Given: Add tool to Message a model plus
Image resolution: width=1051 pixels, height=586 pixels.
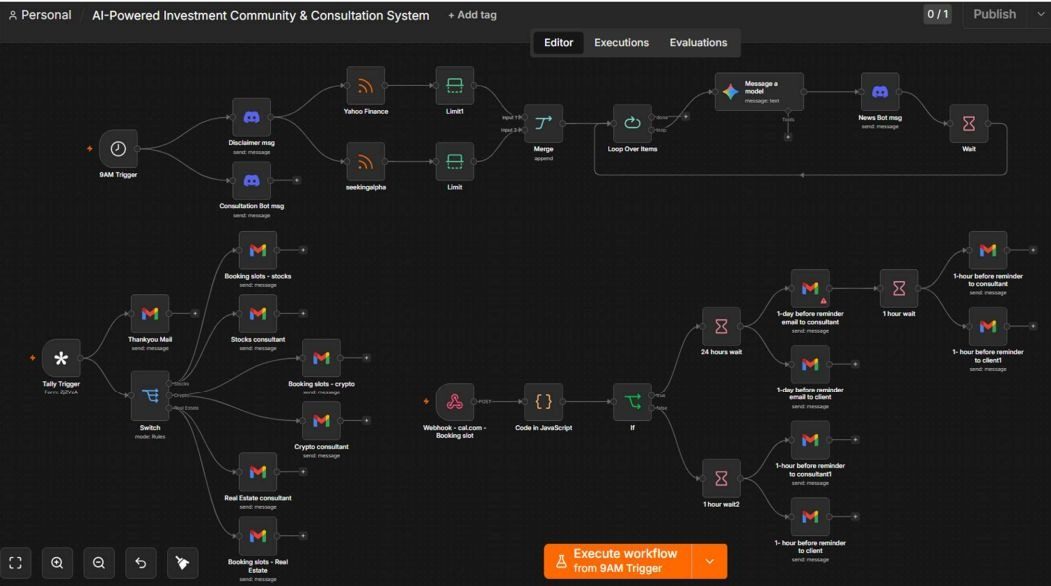Looking at the screenshot, I should [788, 137].
